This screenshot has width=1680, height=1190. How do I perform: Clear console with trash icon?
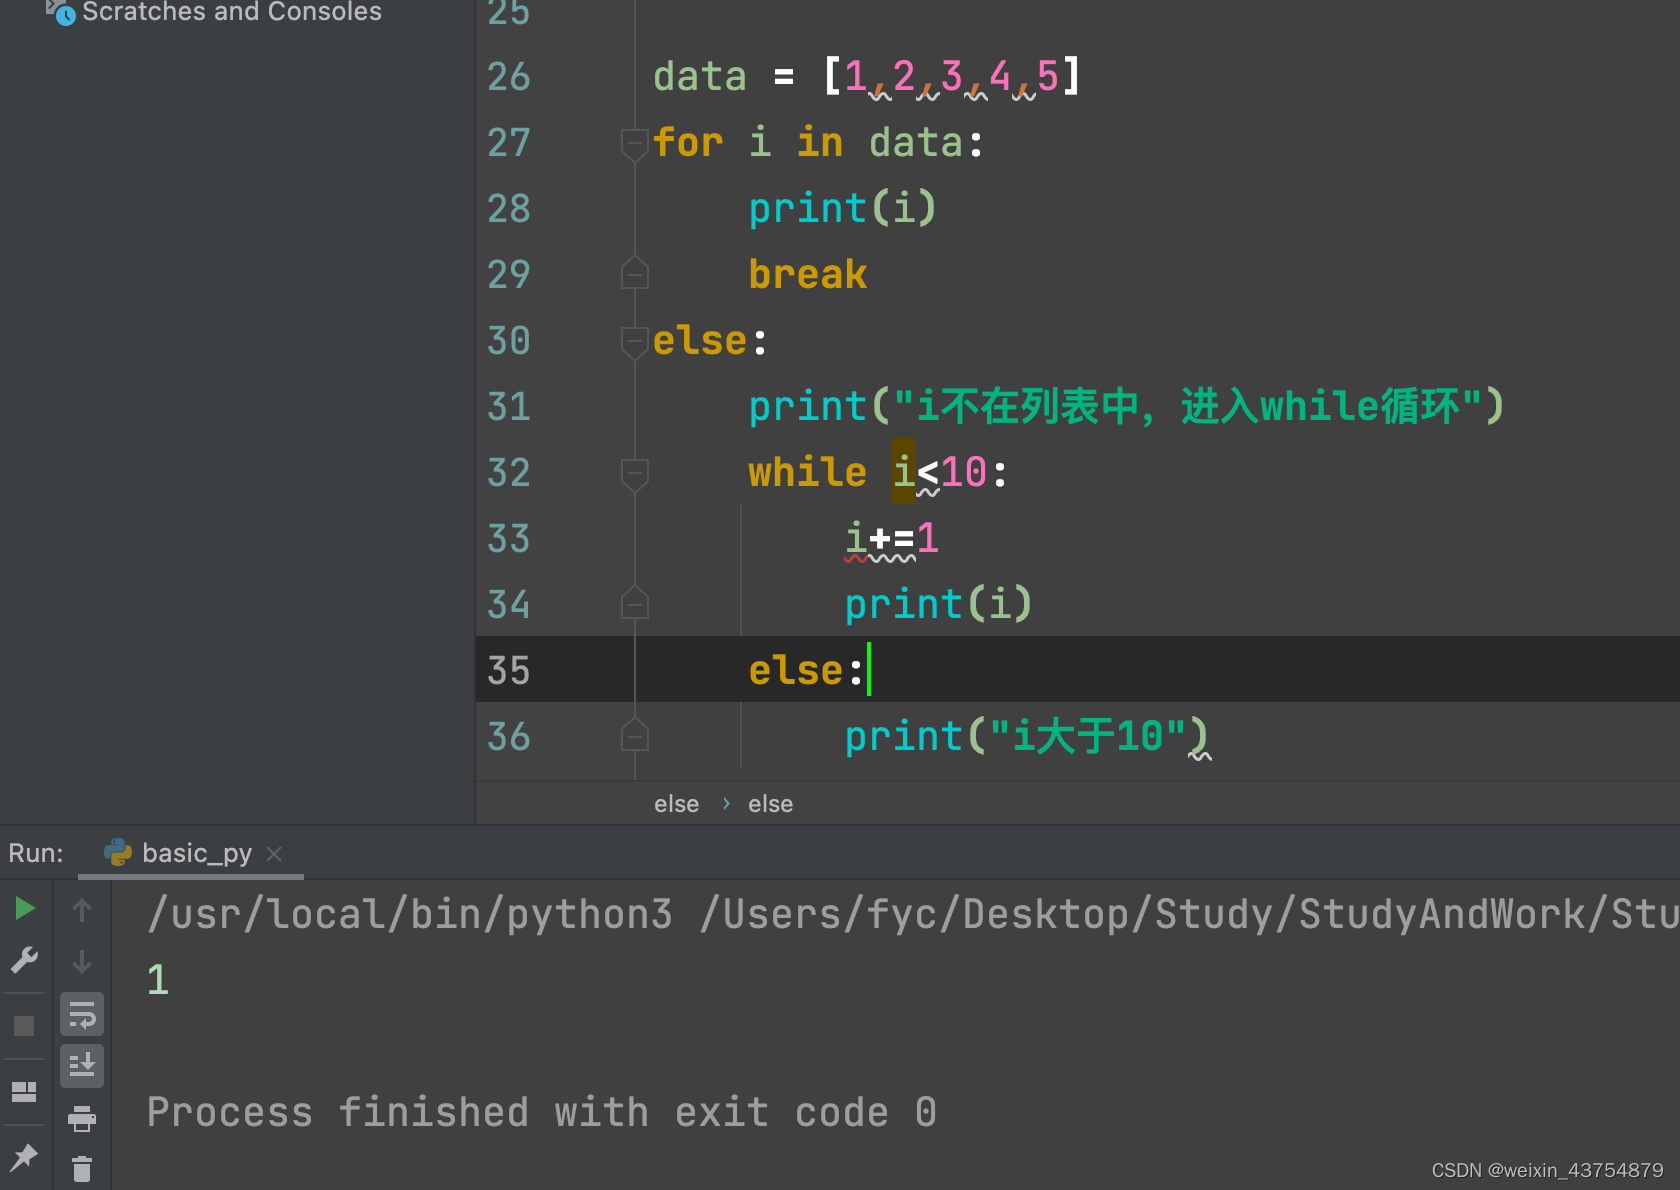(82, 1168)
